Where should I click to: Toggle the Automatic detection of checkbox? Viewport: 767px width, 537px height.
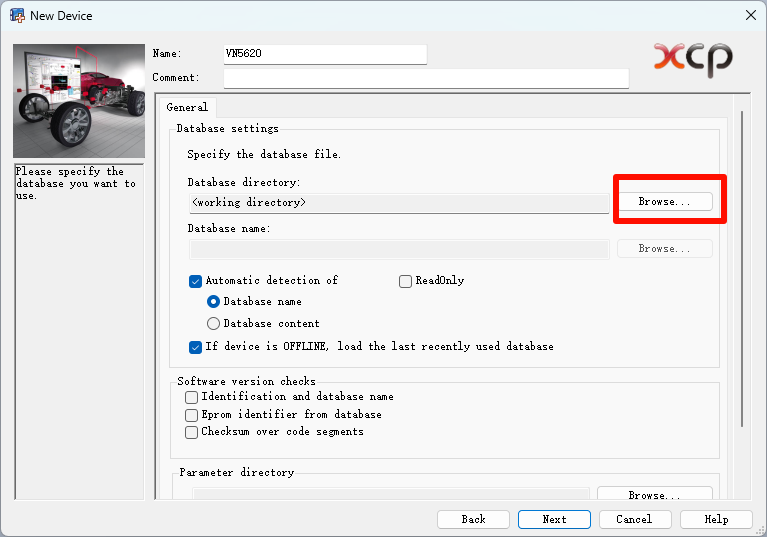[x=196, y=281]
